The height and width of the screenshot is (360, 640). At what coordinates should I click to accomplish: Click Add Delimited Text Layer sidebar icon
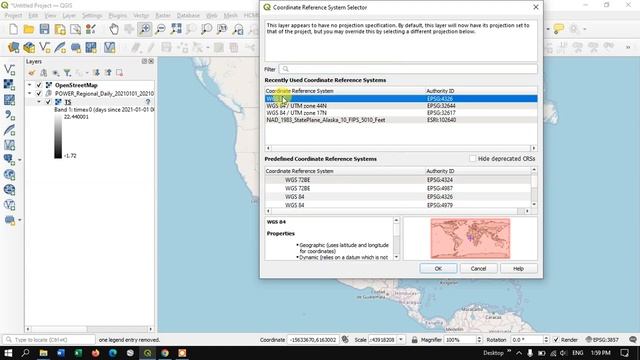[9, 115]
